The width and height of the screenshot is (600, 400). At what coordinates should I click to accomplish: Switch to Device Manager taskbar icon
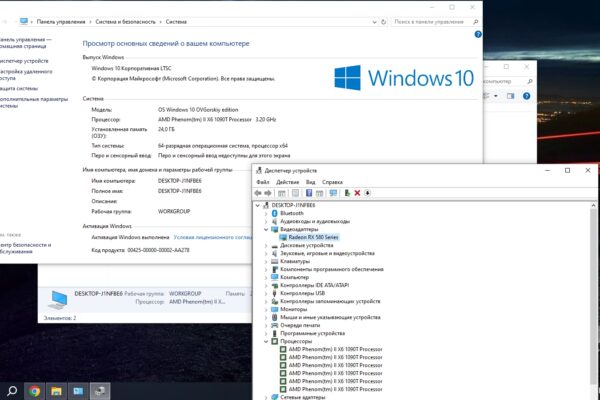[x=100, y=391]
